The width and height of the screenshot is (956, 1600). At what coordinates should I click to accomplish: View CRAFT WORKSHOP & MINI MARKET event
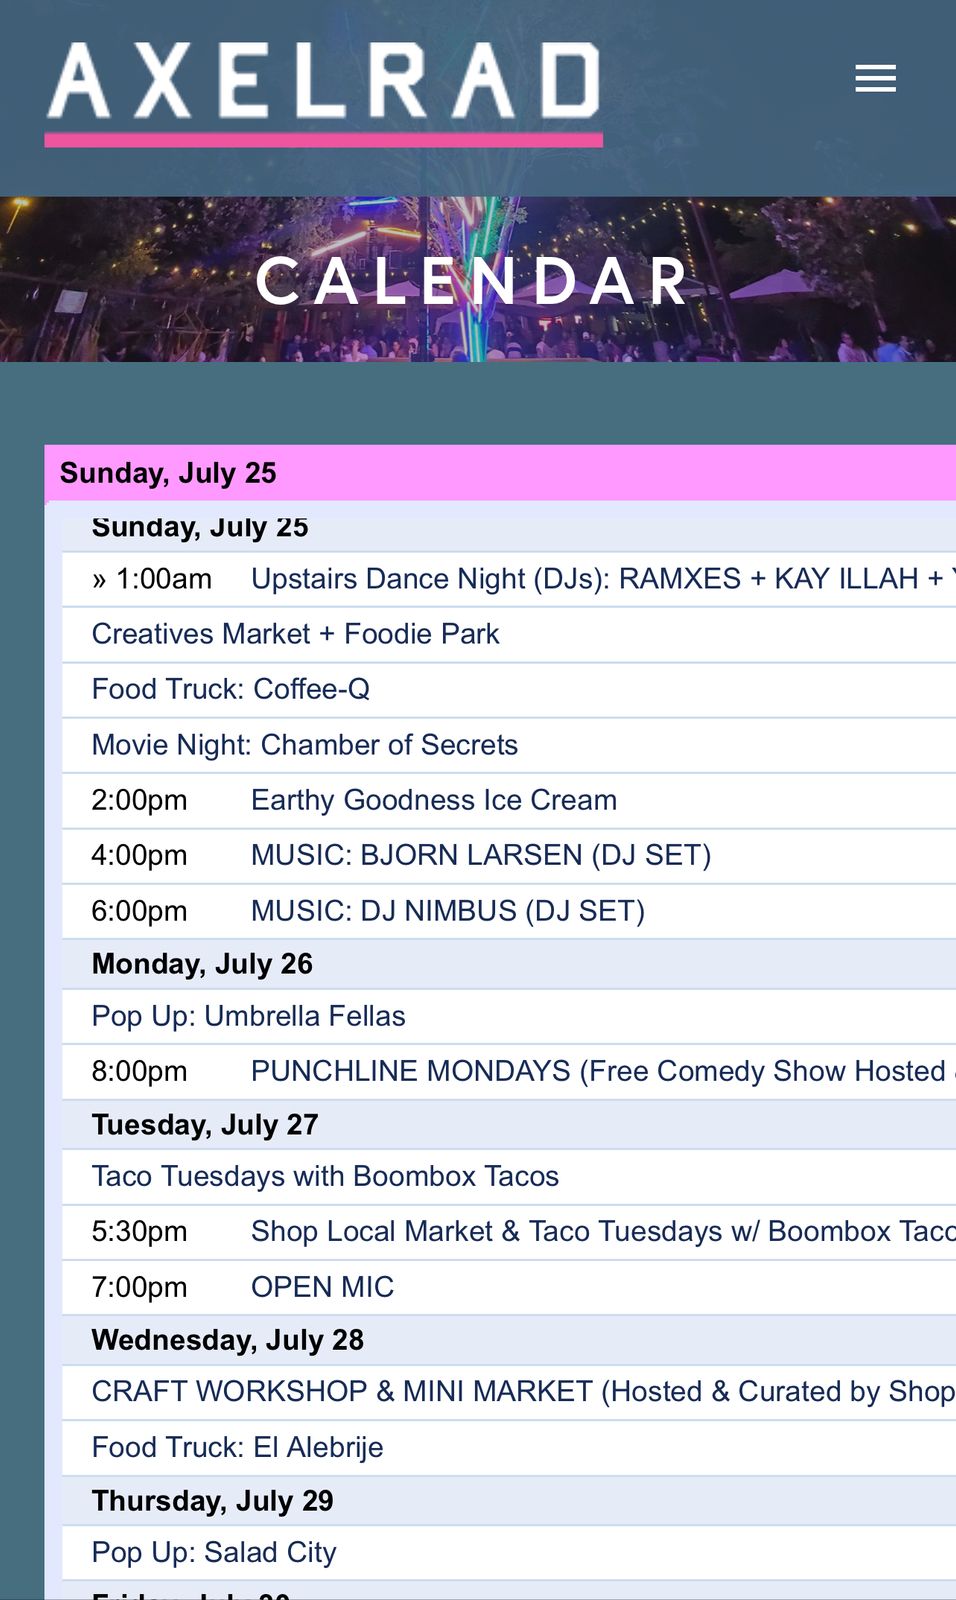pos(522,1391)
